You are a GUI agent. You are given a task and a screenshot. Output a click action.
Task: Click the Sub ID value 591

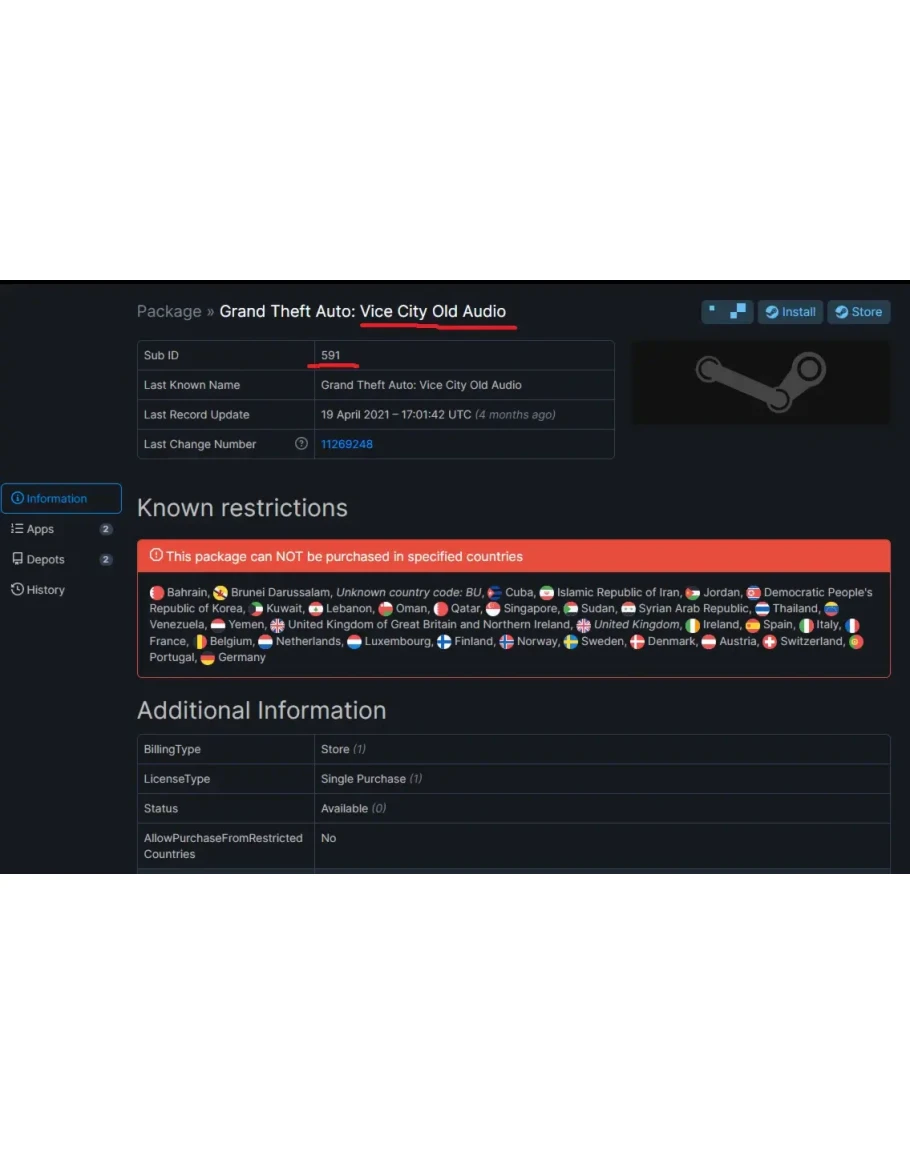point(330,356)
